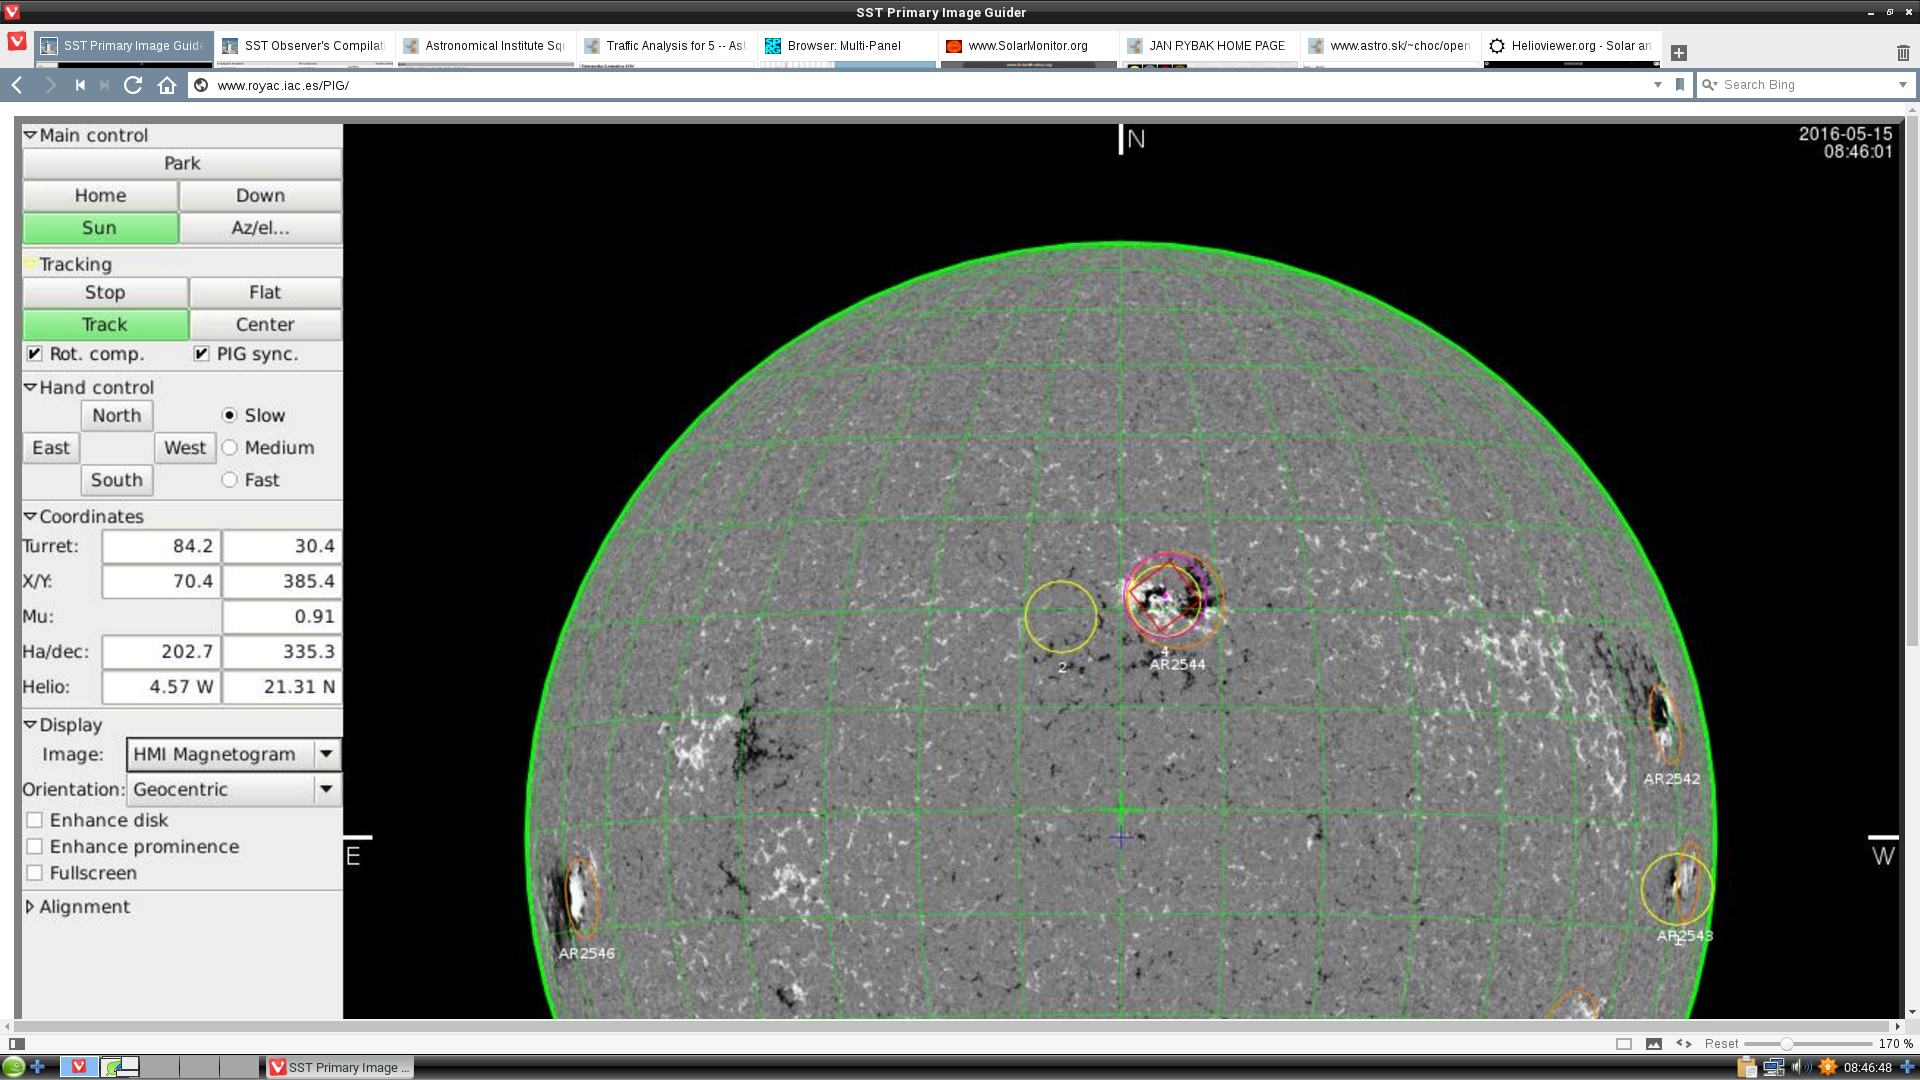1920x1080 pixels.
Task: Disable the Rot. comp. checkbox
Action: coord(35,354)
